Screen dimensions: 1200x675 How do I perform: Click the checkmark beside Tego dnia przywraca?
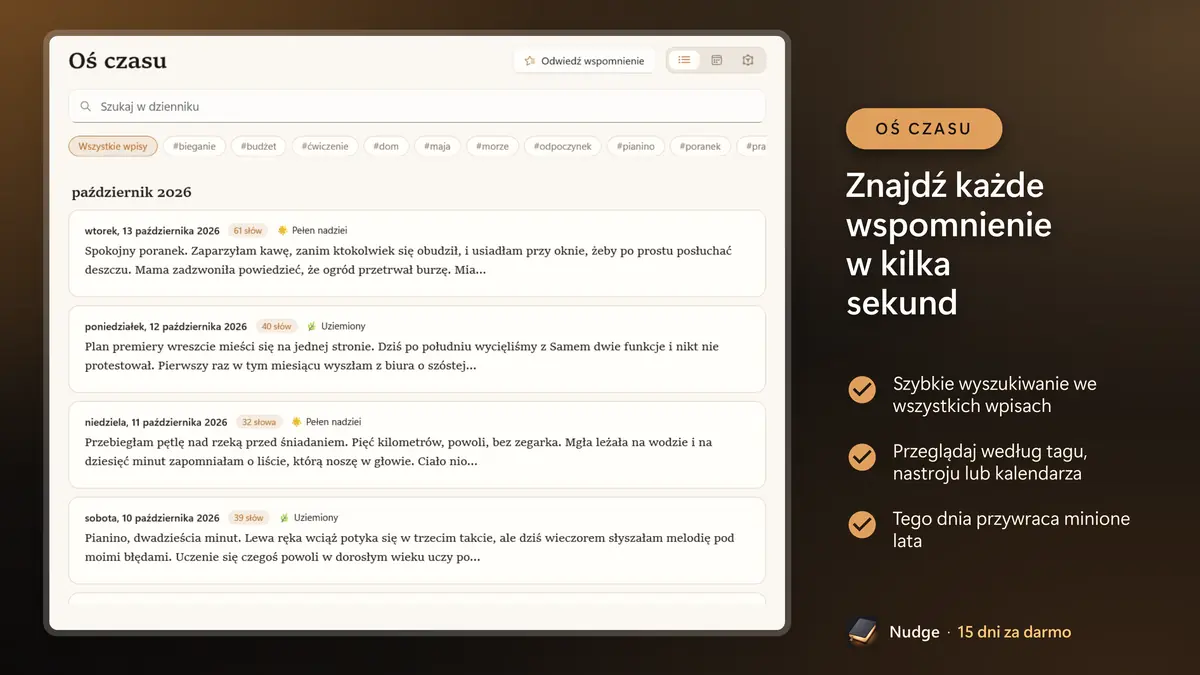(x=862, y=524)
